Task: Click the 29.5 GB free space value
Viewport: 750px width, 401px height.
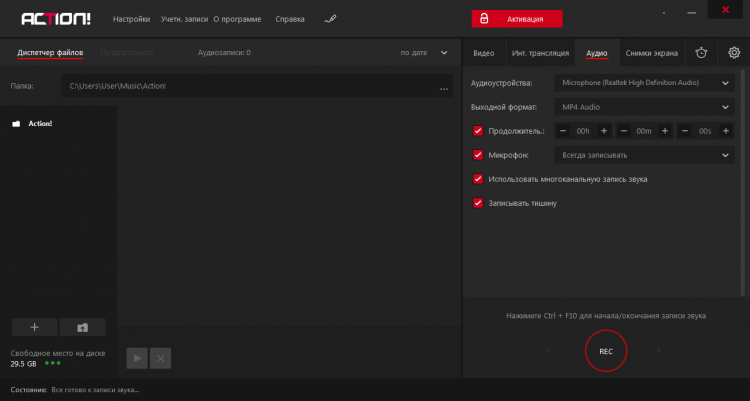Action: coord(23,364)
